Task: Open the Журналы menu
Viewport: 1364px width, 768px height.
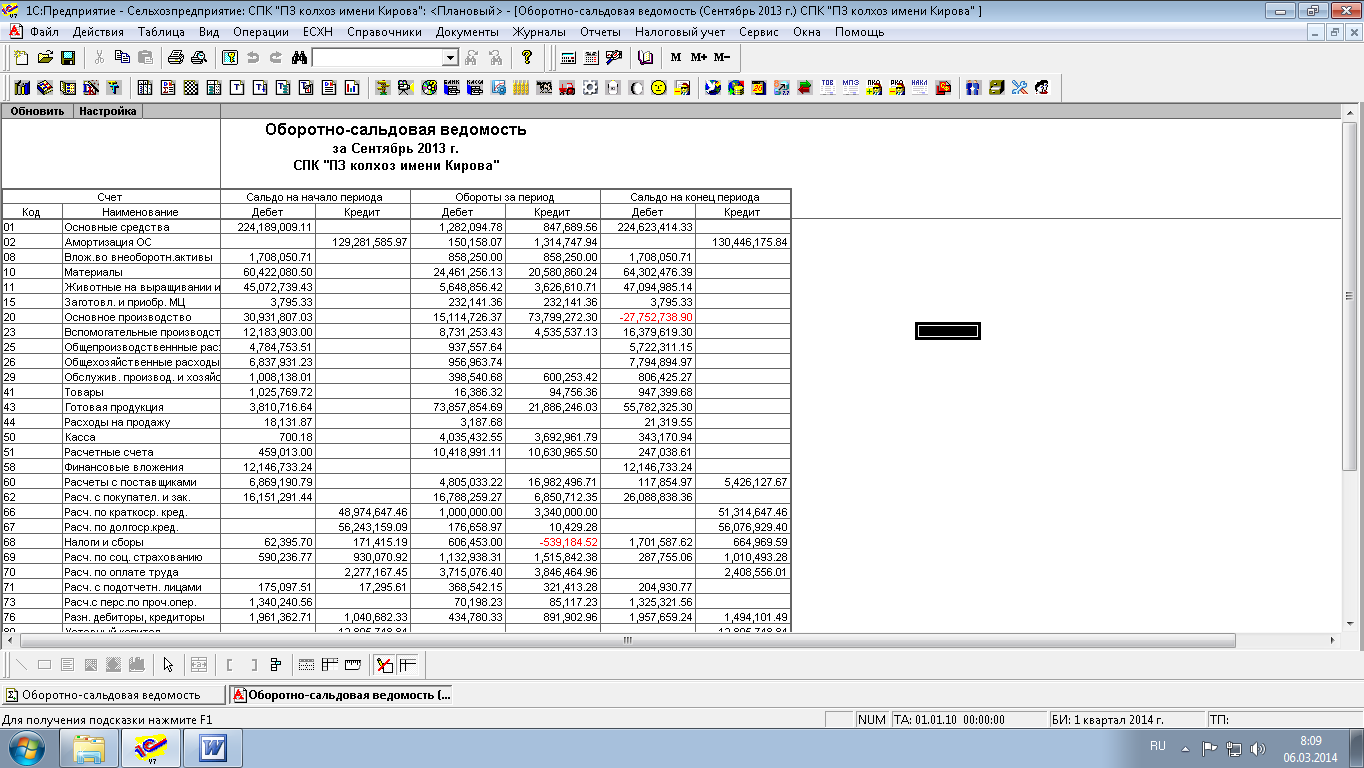Action: 539,32
